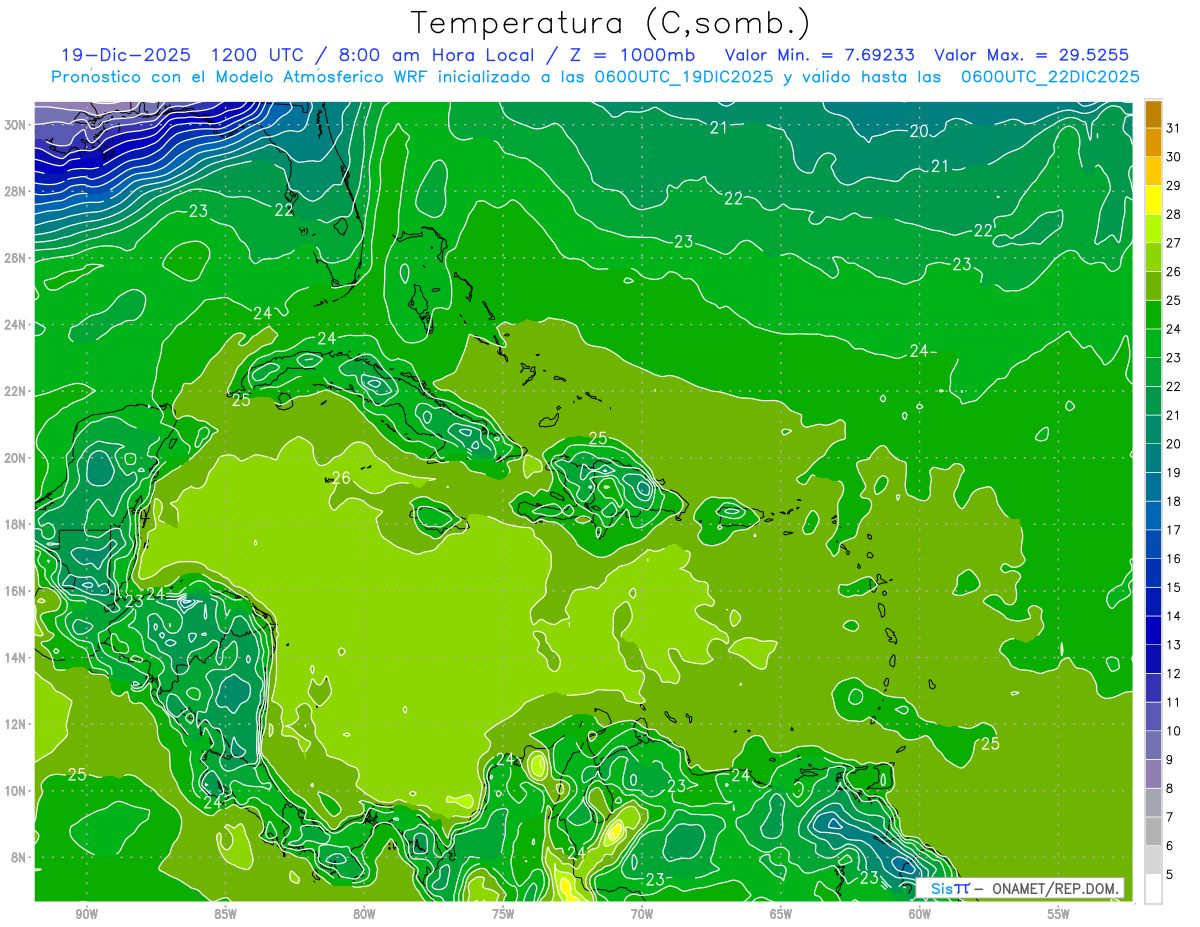Click the 'ONAMET/REP.DOM.' credit label
The width and height of the screenshot is (1200, 927).
1056,888
